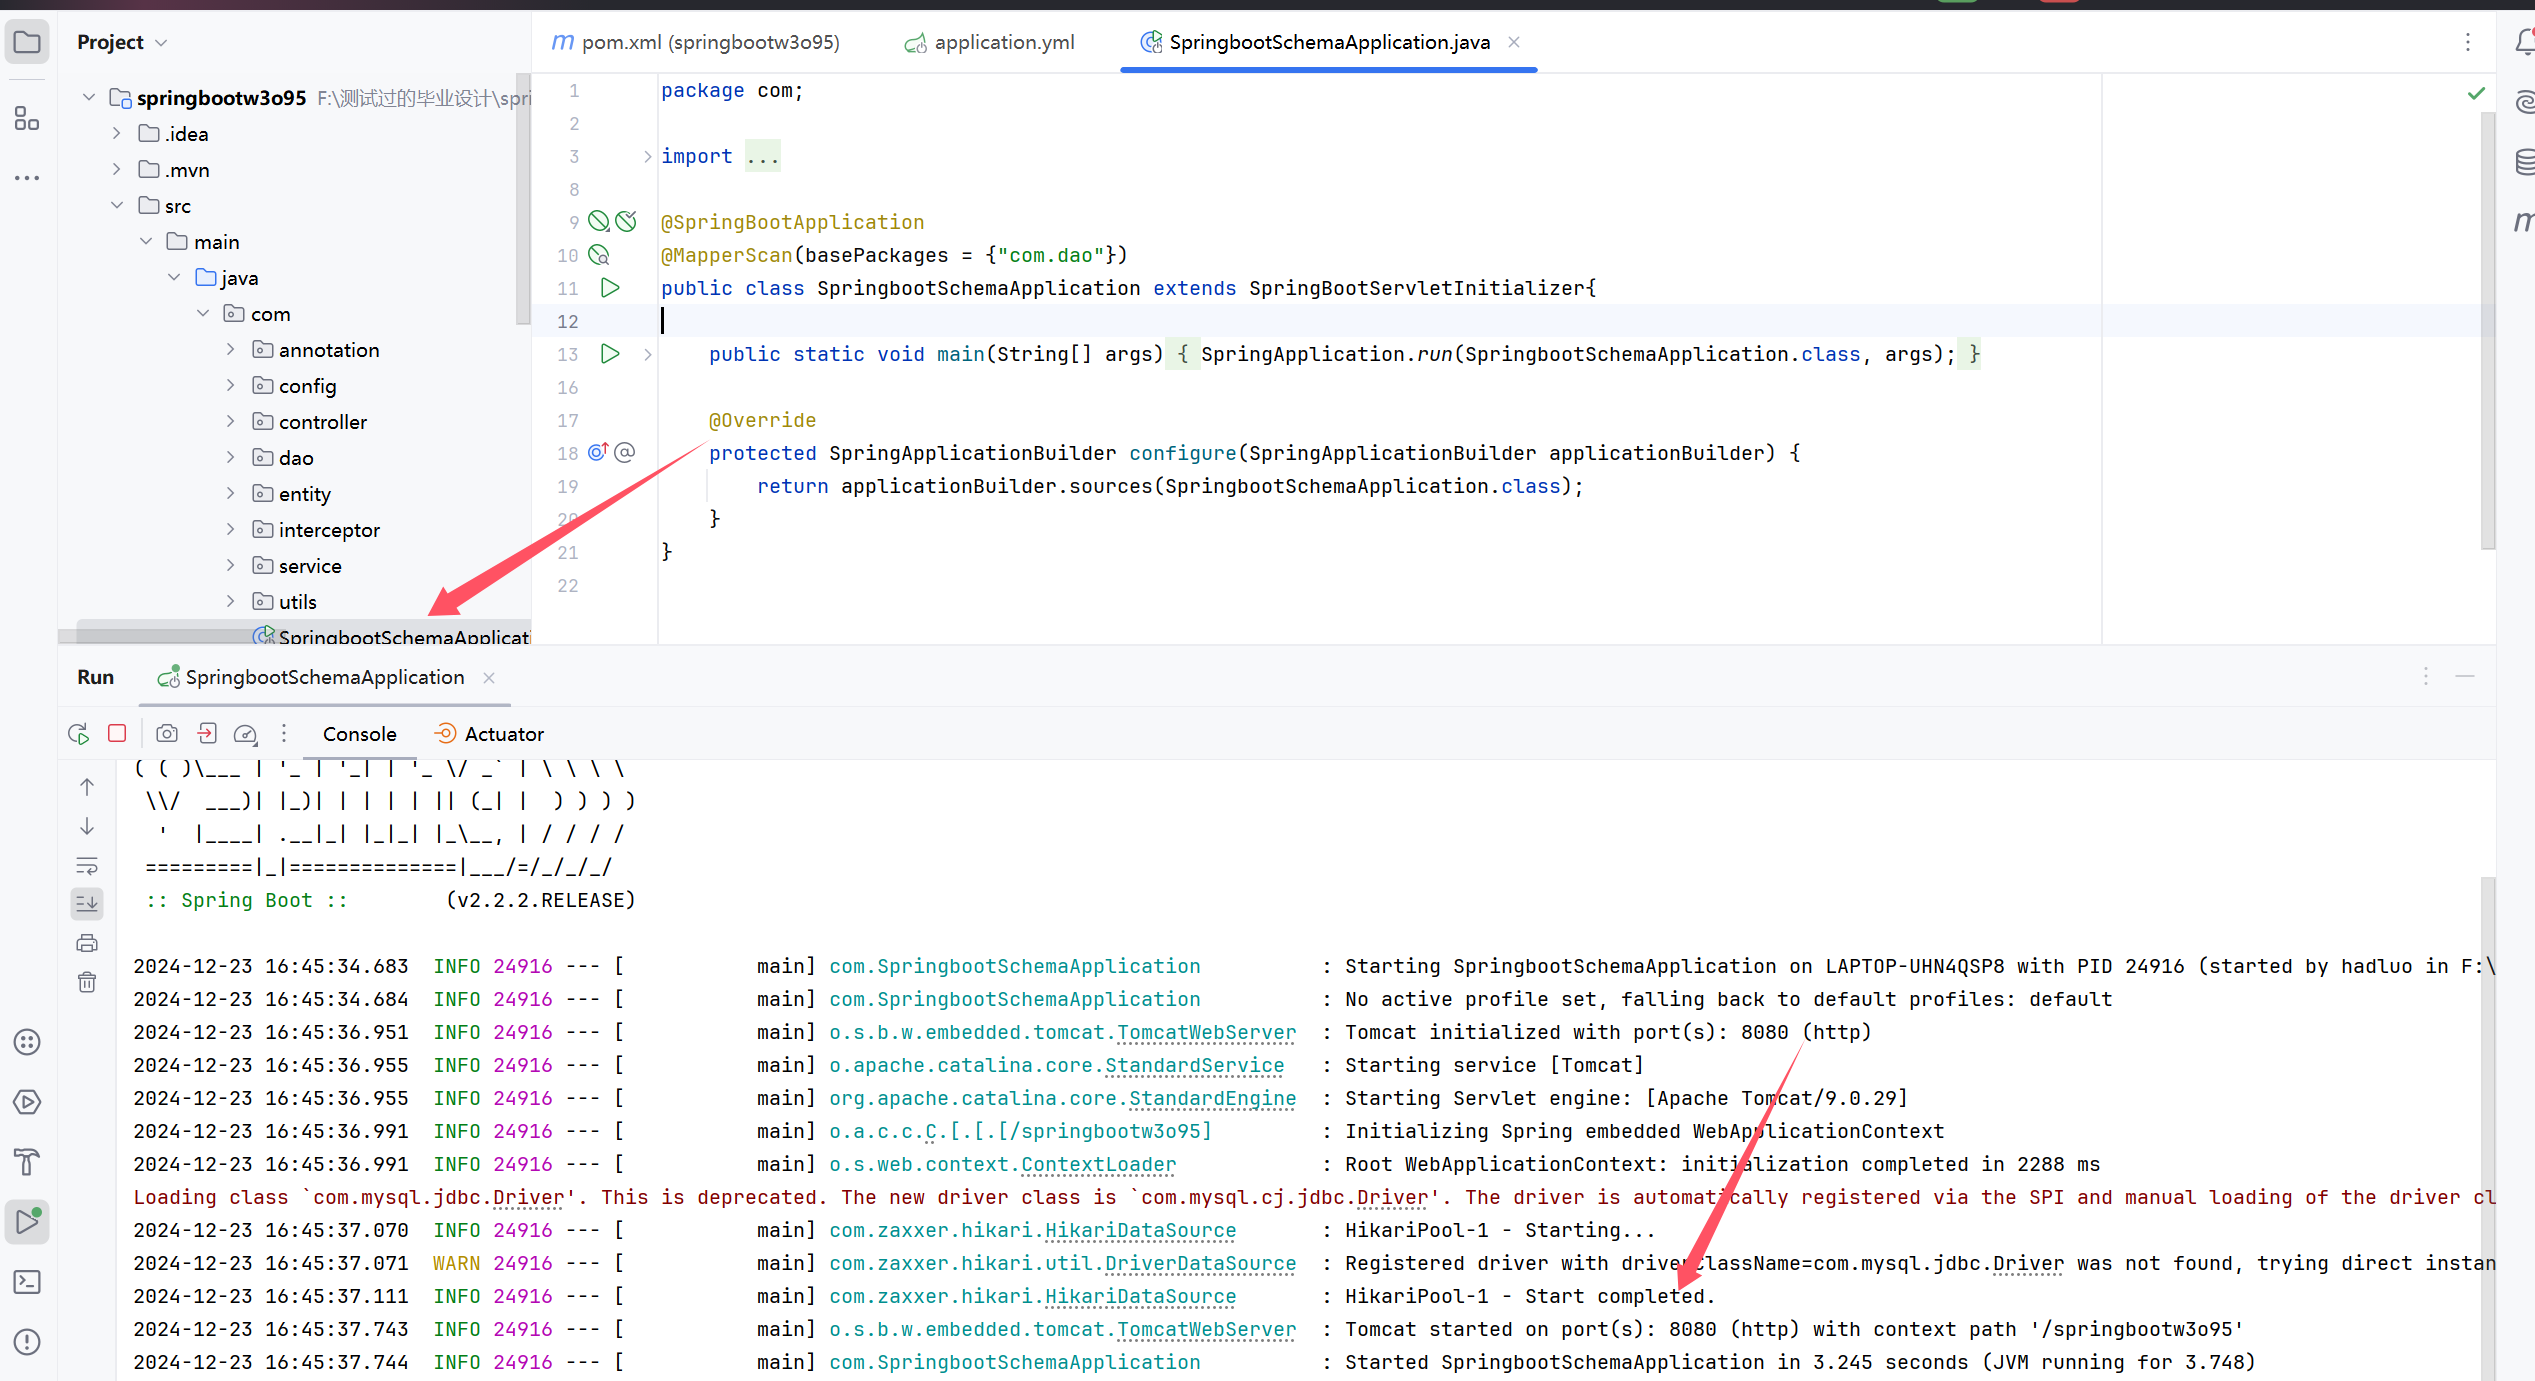The height and width of the screenshot is (1381, 2535).
Task: Stop the running application
Action: pyautogui.click(x=117, y=733)
